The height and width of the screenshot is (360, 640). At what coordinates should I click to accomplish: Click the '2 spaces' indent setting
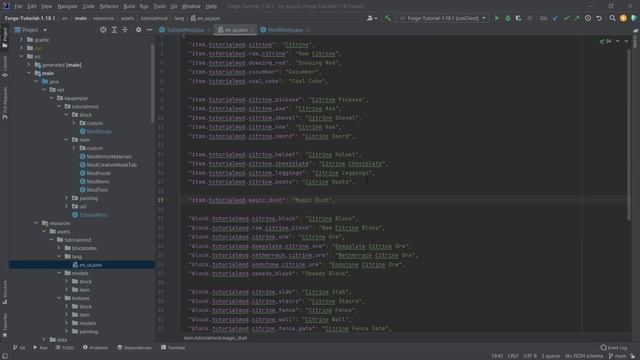pyautogui.click(x=551, y=356)
